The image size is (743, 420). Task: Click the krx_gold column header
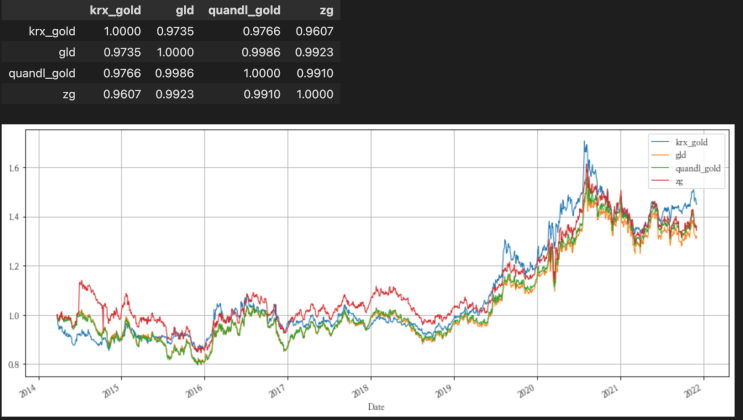pyautogui.click(x=112, y=10)
